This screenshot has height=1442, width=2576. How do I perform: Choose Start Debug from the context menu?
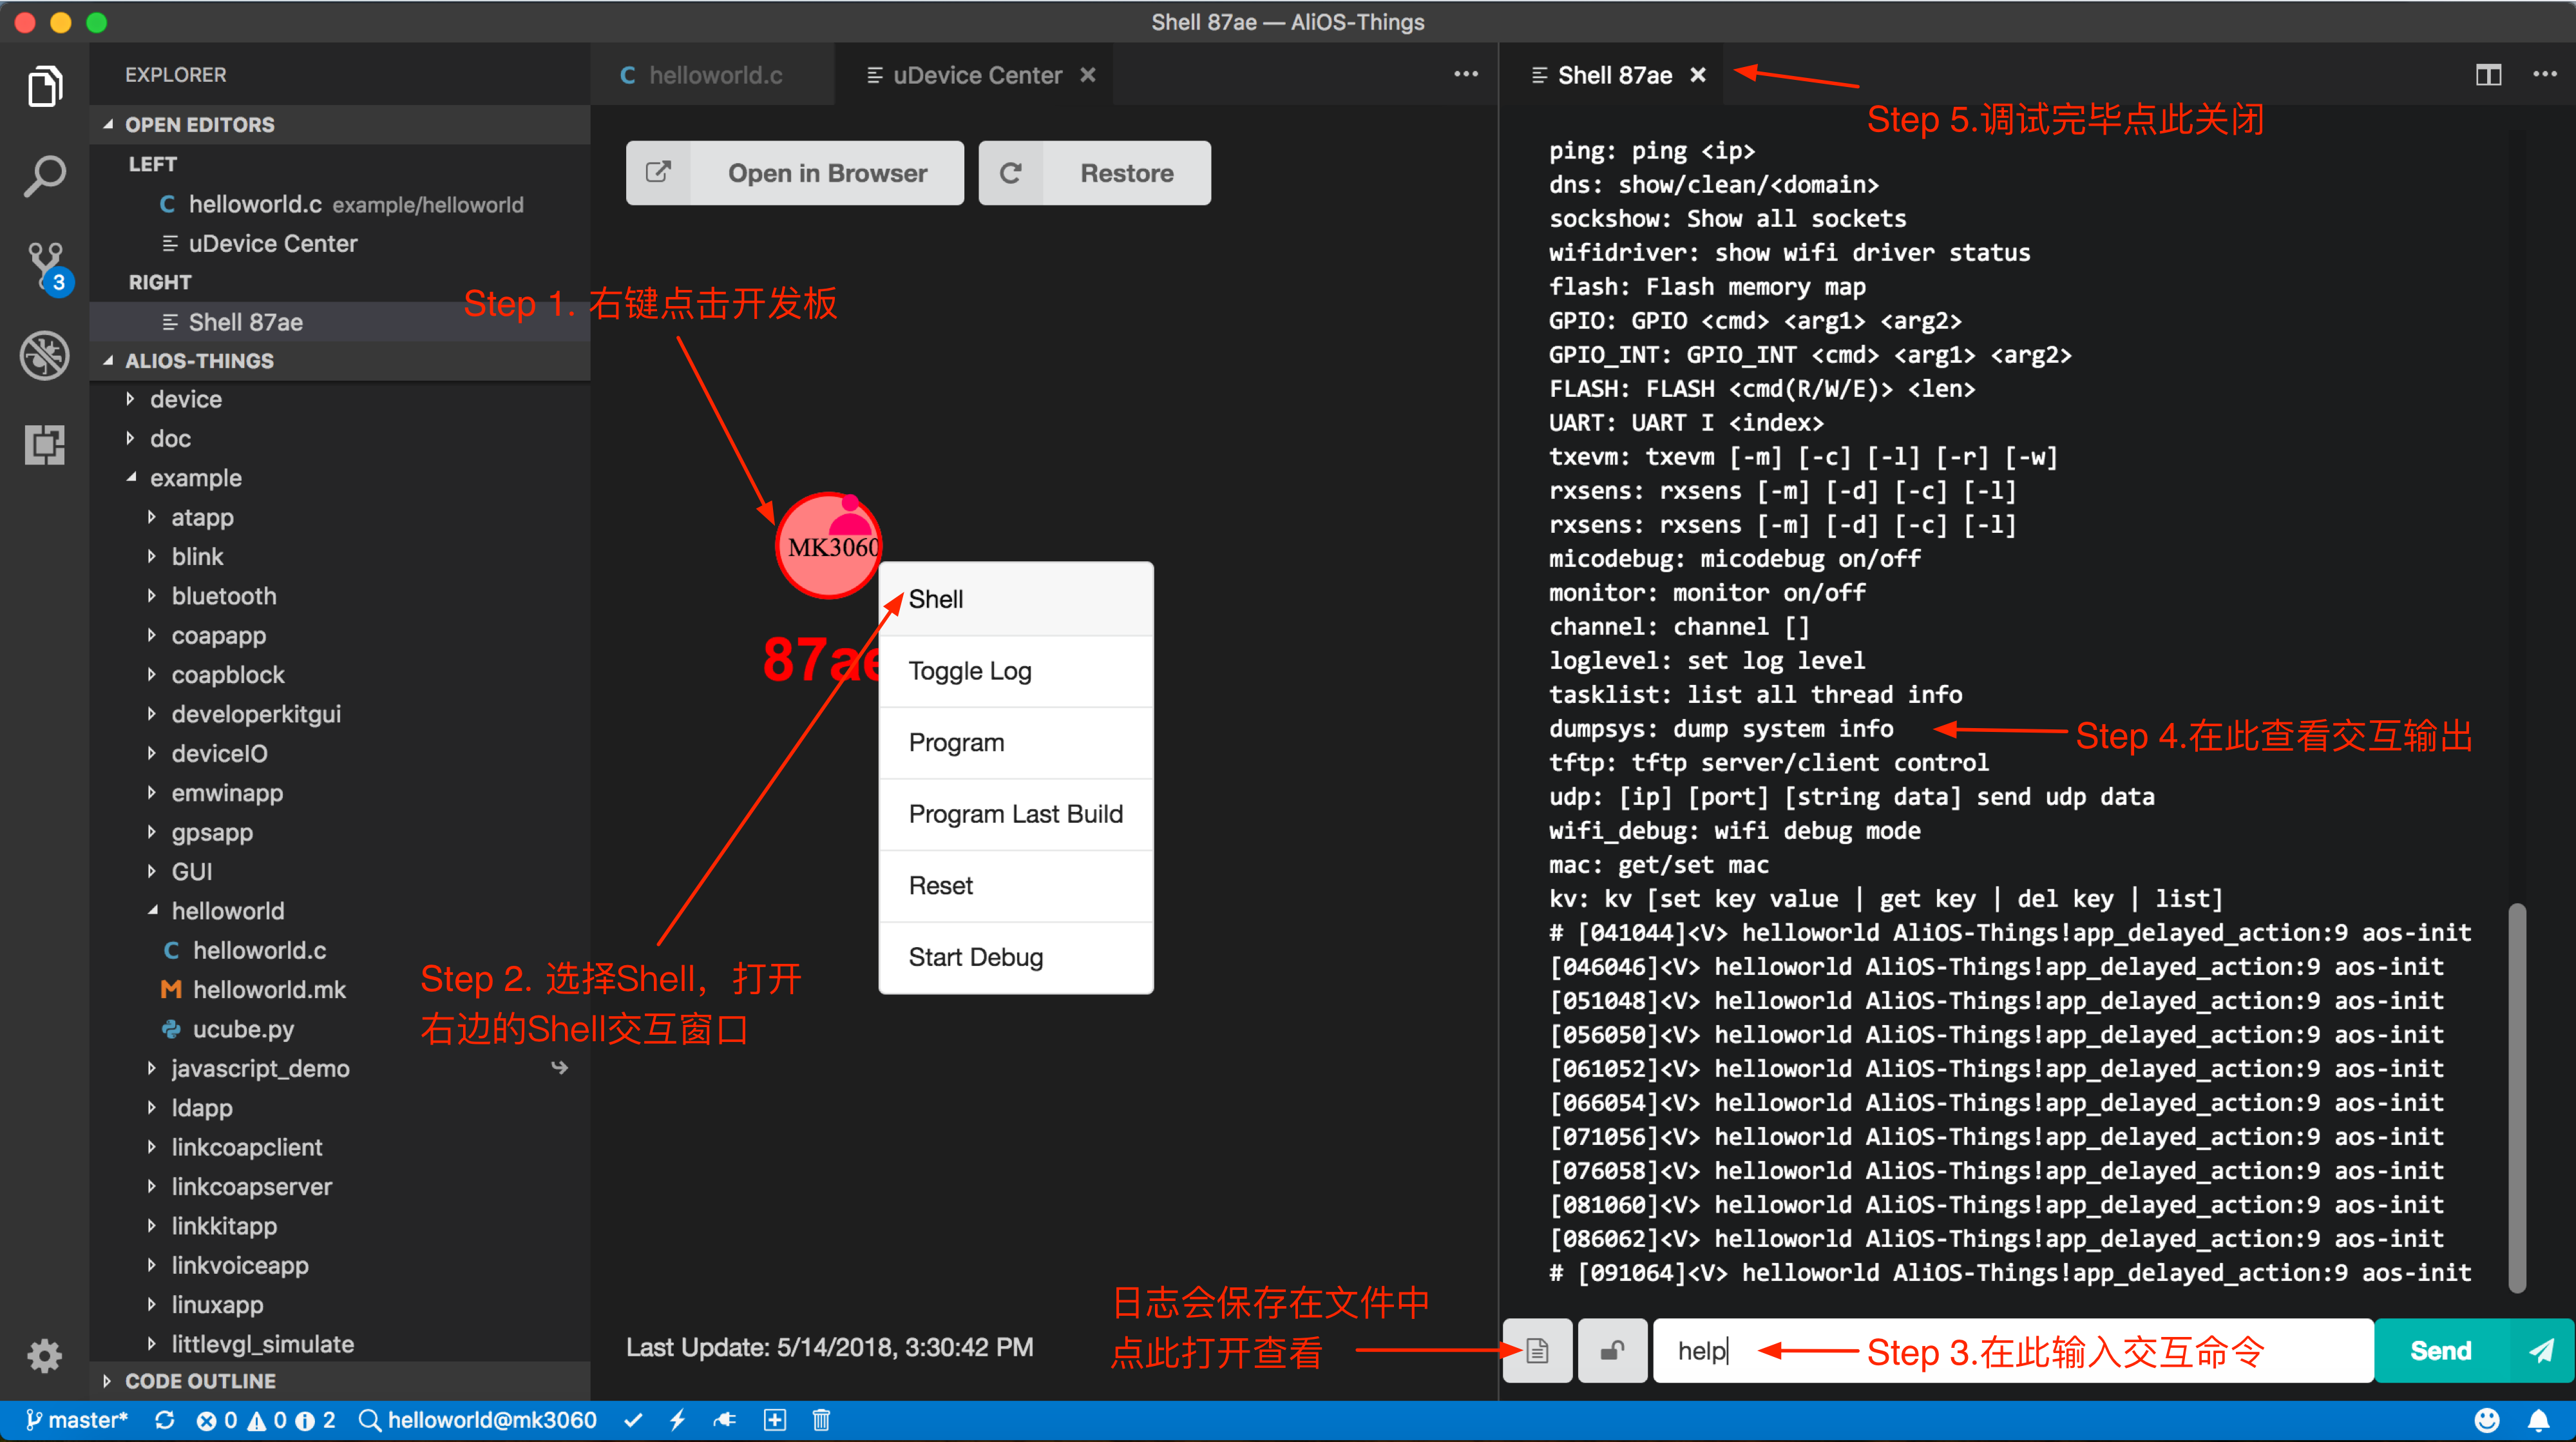975,957
